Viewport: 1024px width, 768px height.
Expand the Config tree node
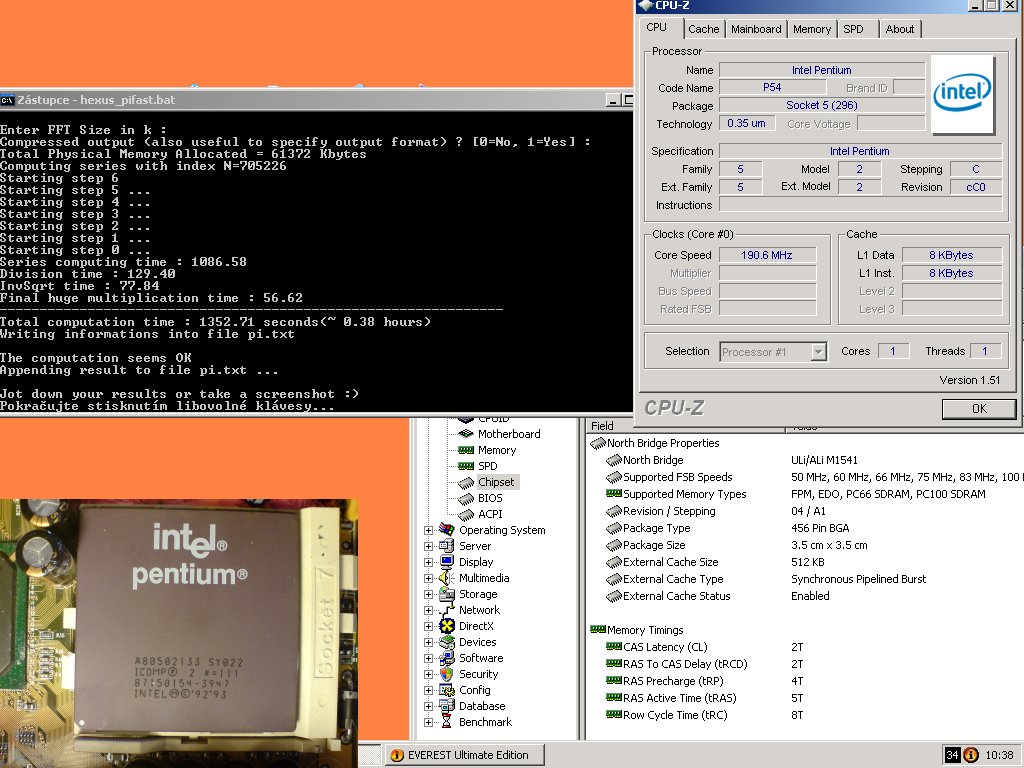click(x=428, y=690)
